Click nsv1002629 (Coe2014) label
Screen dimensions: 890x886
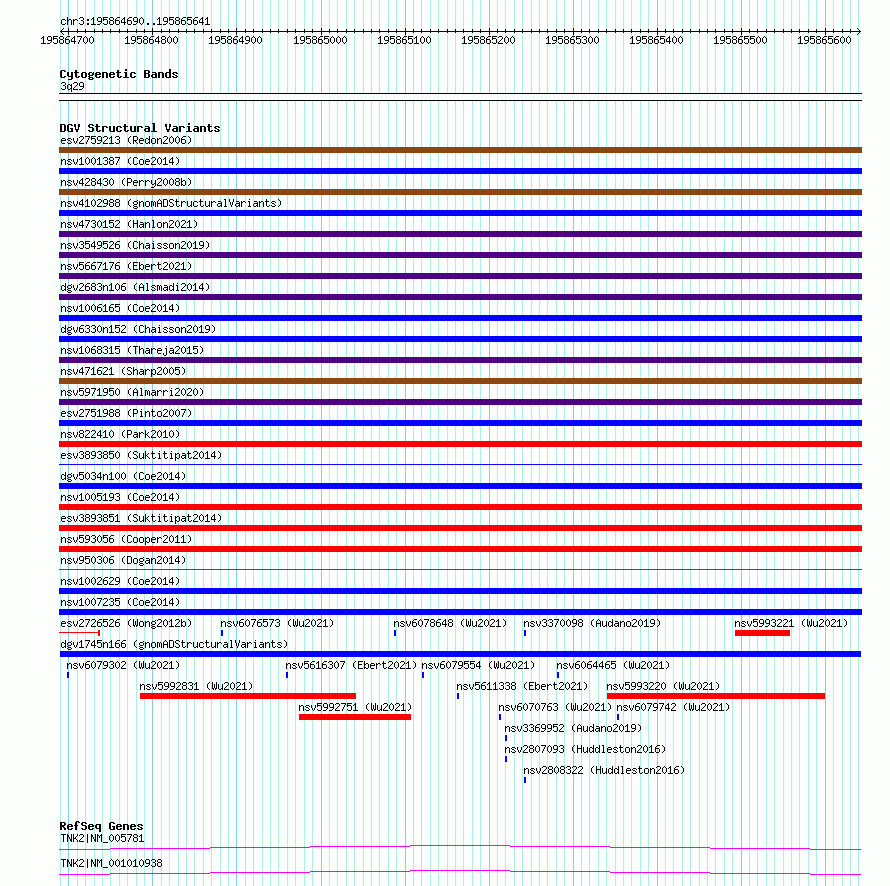(120, 581)
